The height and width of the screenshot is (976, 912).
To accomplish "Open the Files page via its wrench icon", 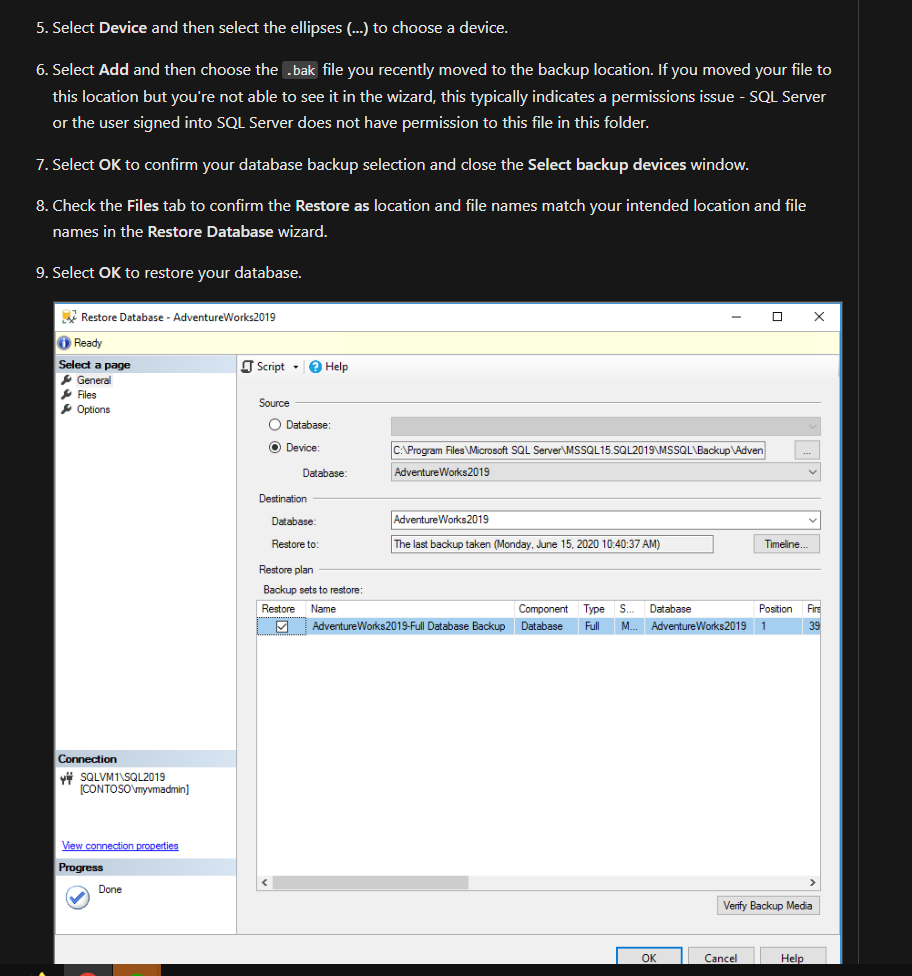I will [65, 394].
